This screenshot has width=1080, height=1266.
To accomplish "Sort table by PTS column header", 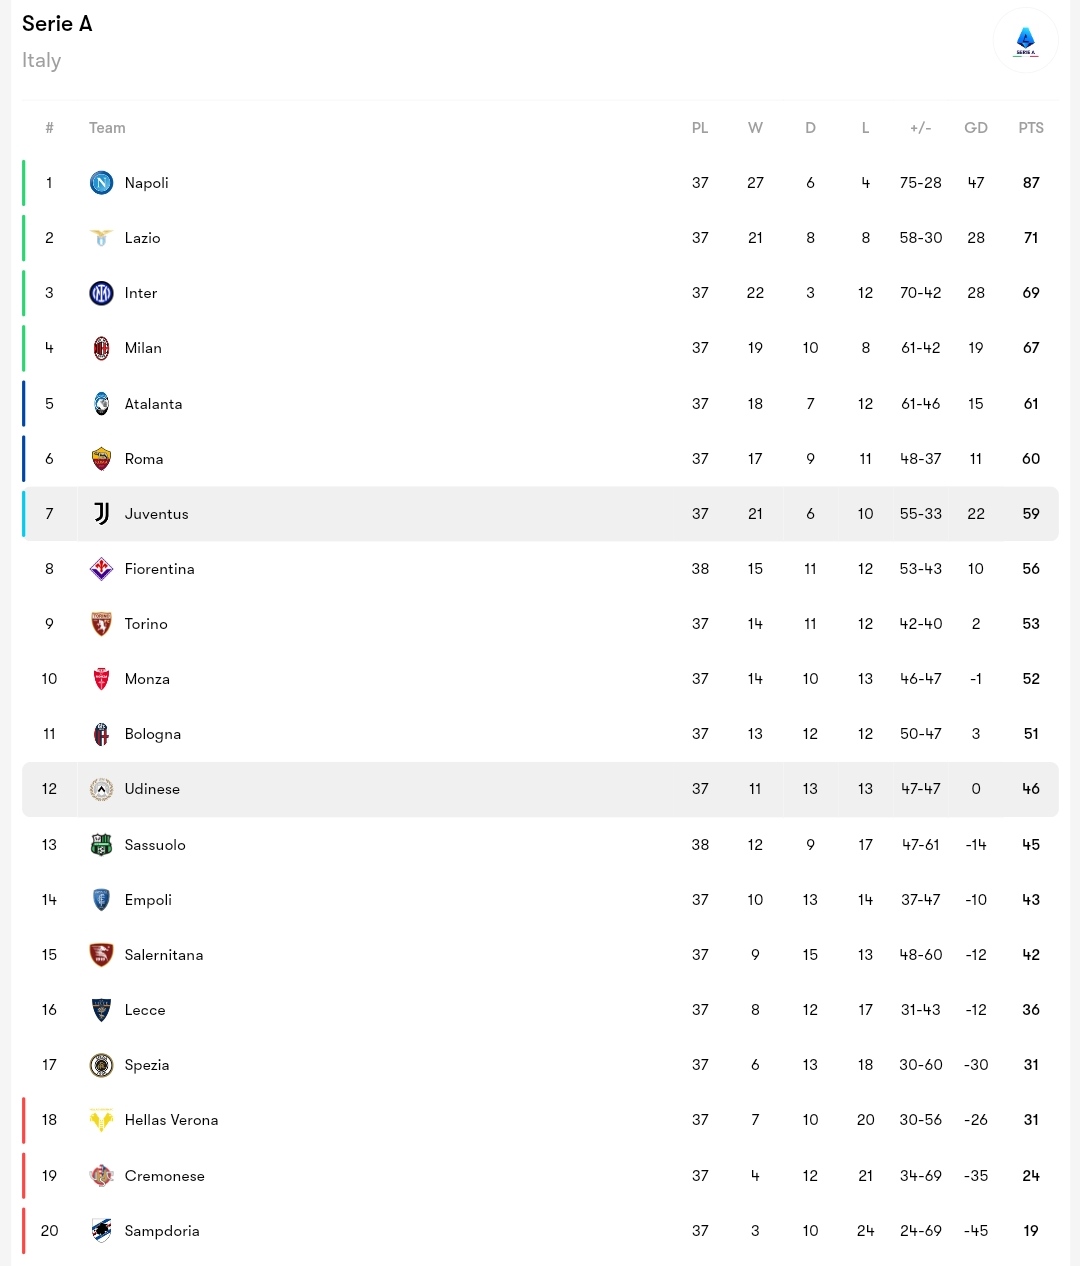I will pyautogui.click(x=1031, y=128).
